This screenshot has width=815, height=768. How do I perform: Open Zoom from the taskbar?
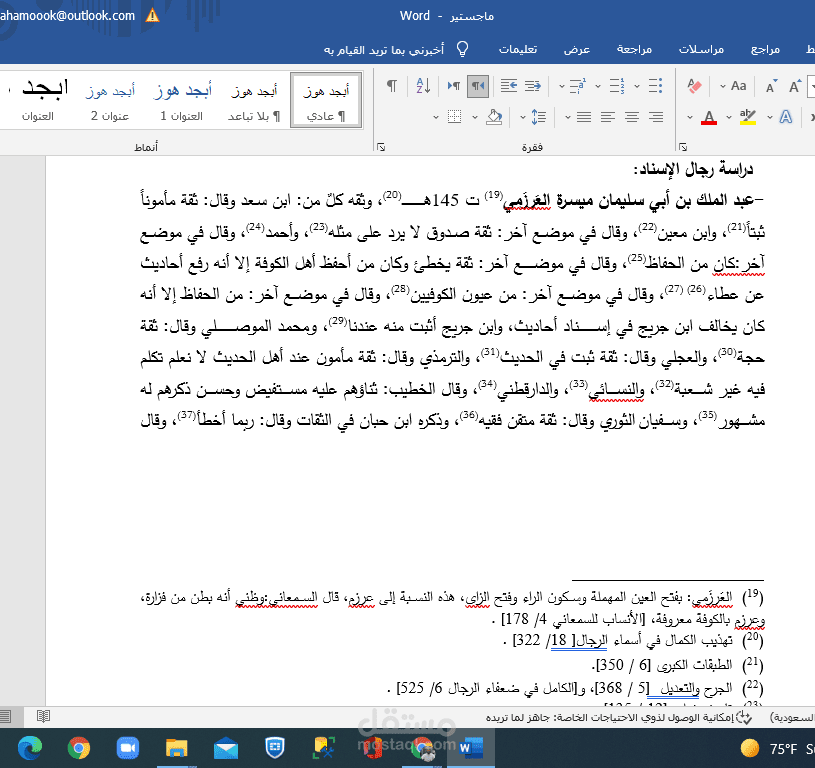(127, 749)
